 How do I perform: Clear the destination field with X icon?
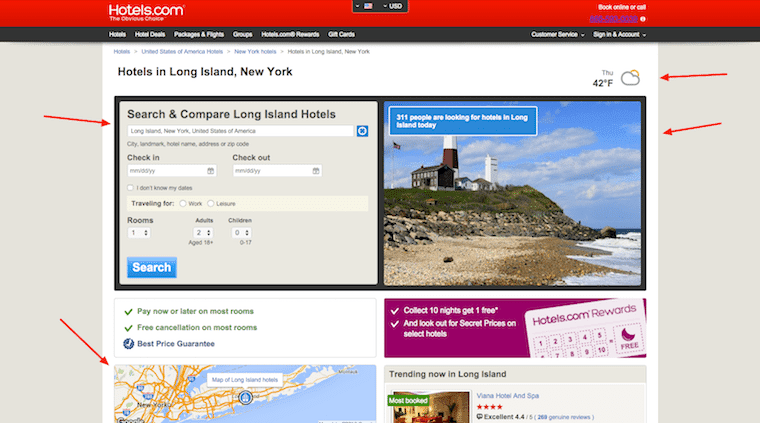pos(362,131)
